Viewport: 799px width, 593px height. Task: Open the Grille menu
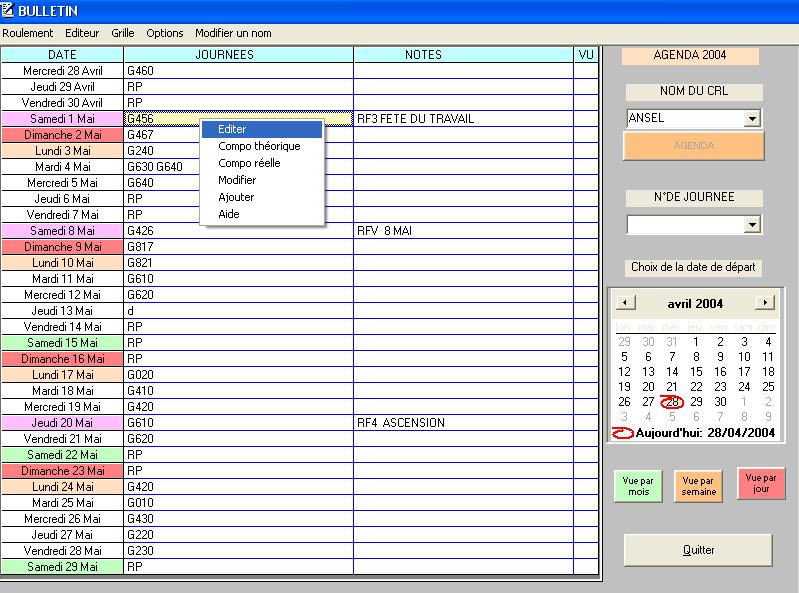(123, 33)
